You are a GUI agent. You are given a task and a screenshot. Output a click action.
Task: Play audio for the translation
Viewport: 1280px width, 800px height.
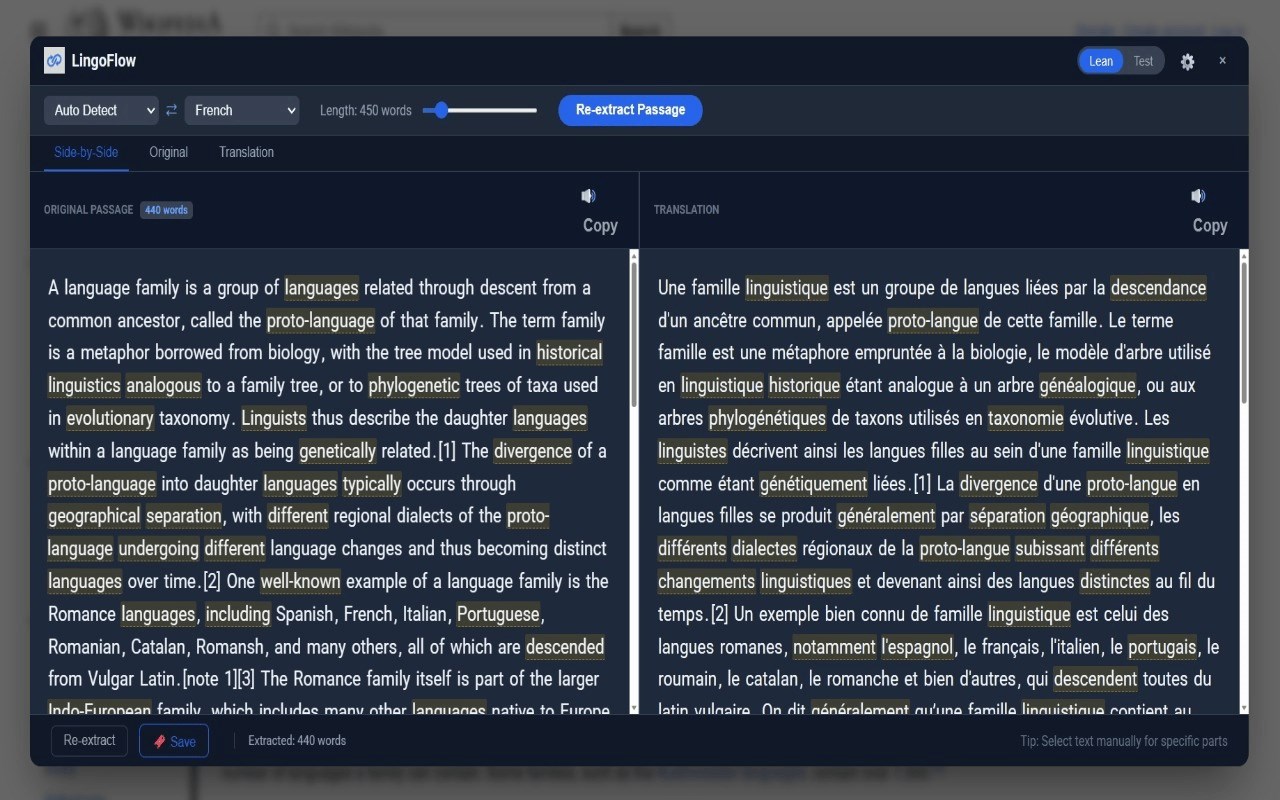1198,196
